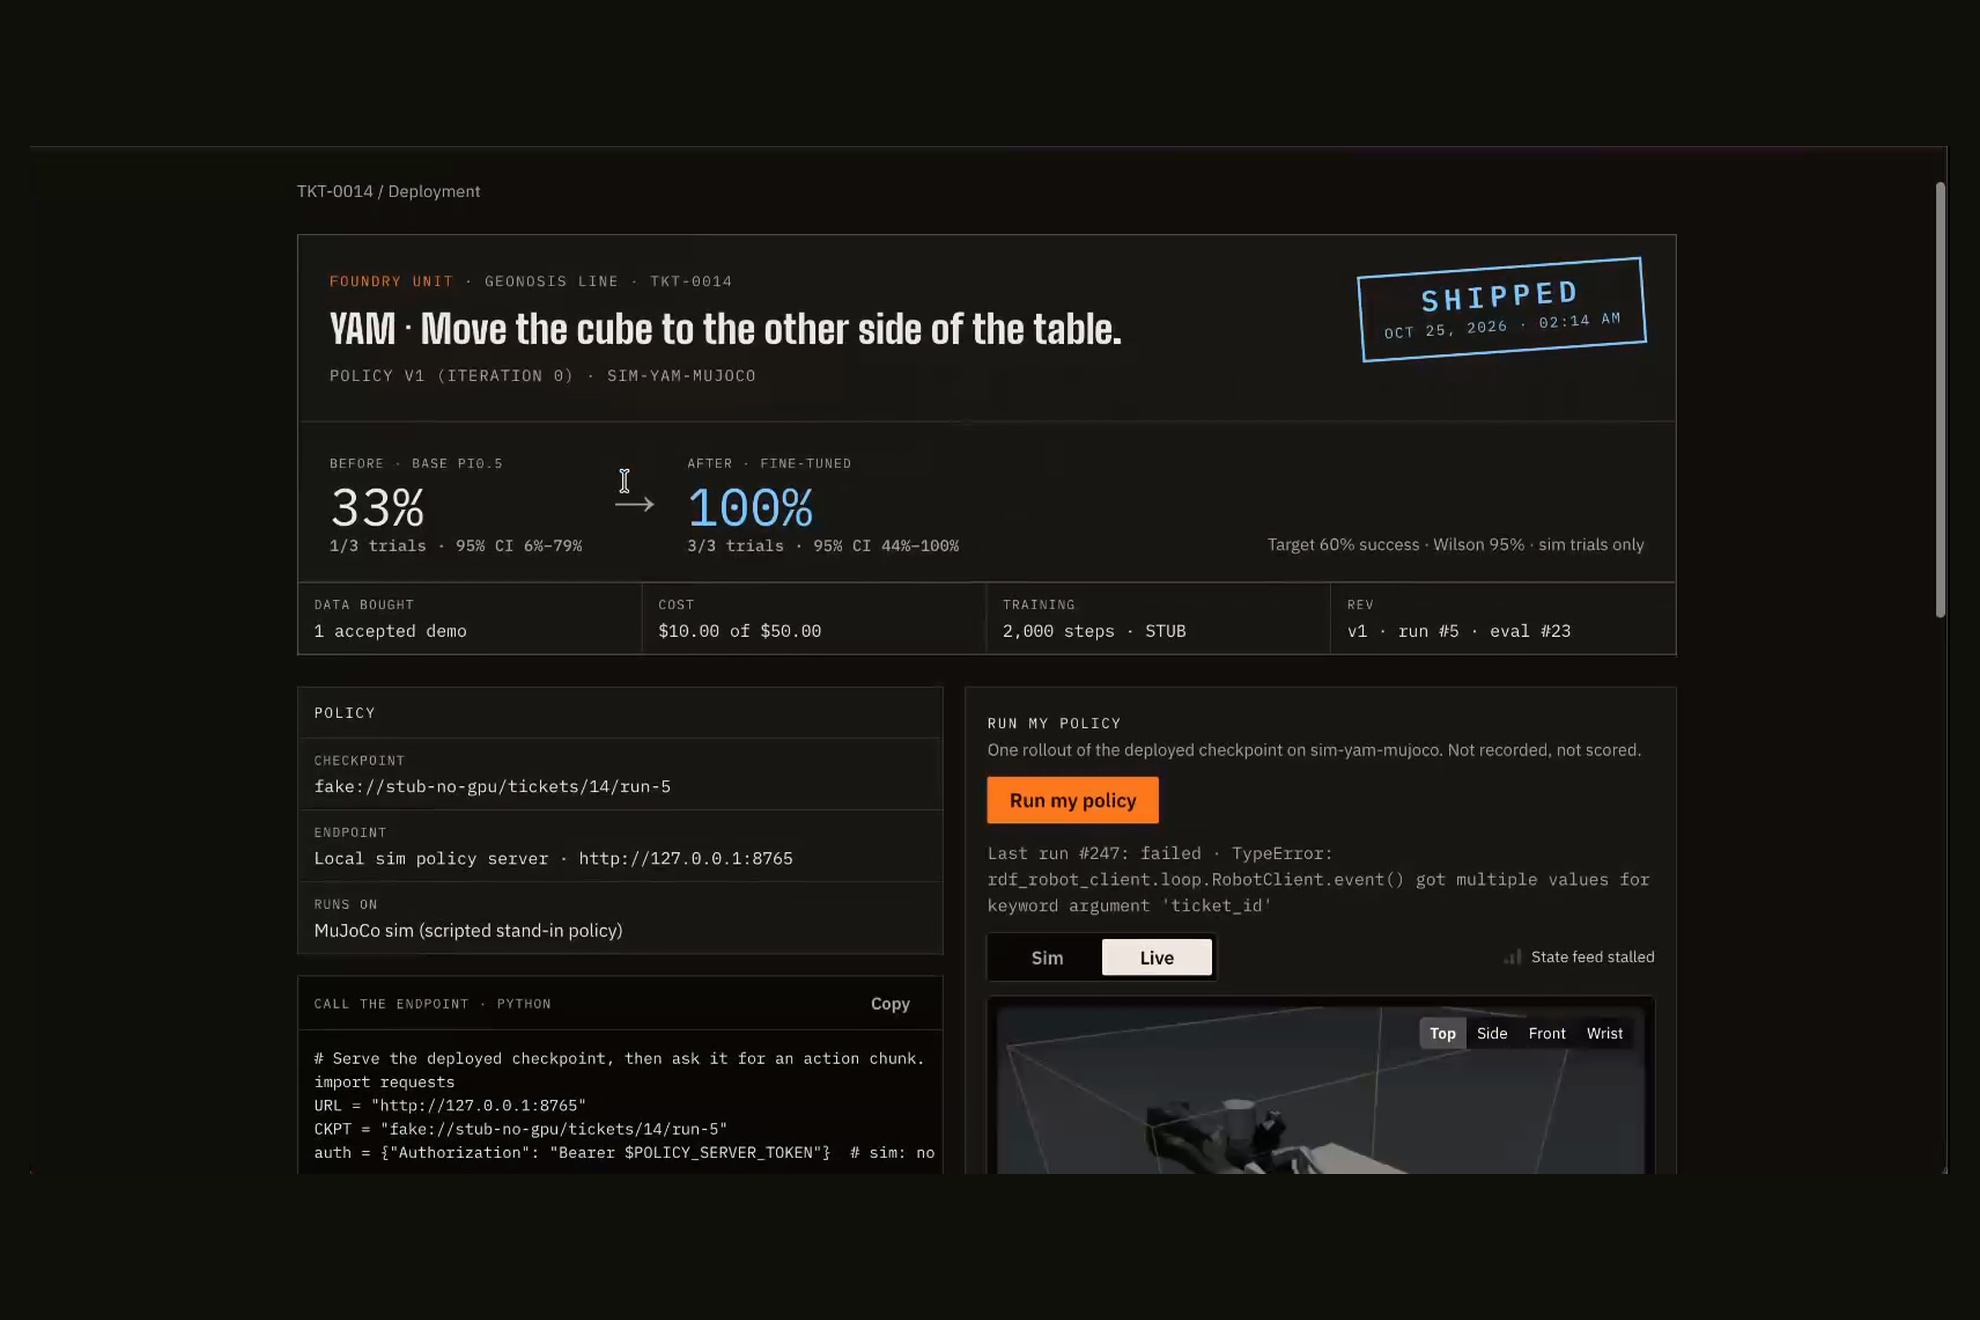Click the import requests code line

tap(384, 1082)
